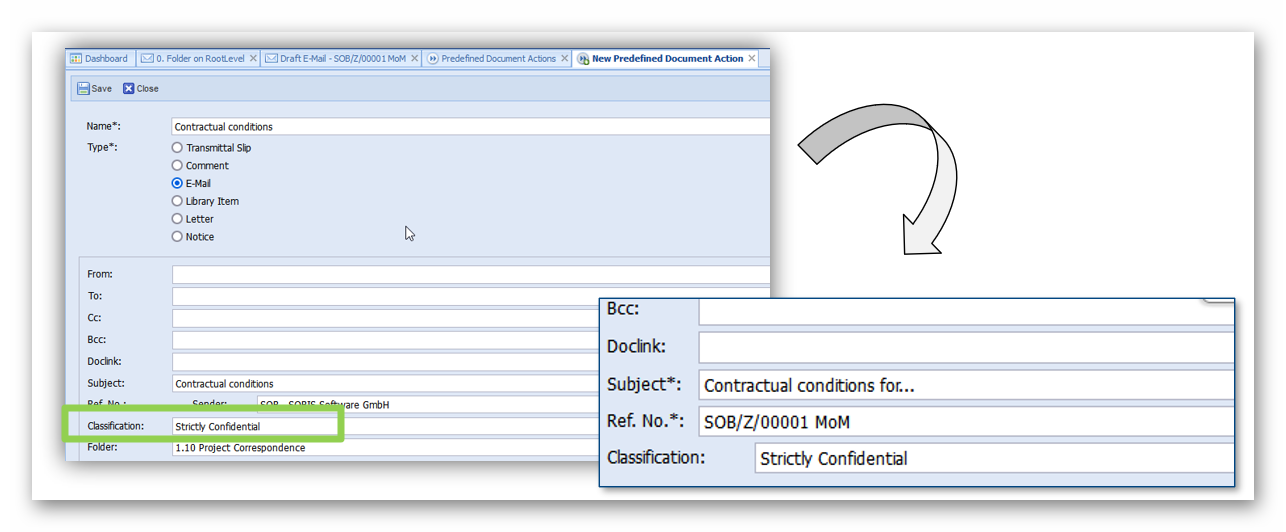The width and height of the screenshot is (1286, 532).
Task: Close the Folder on RootLevel tab
Action: (253, 59)
